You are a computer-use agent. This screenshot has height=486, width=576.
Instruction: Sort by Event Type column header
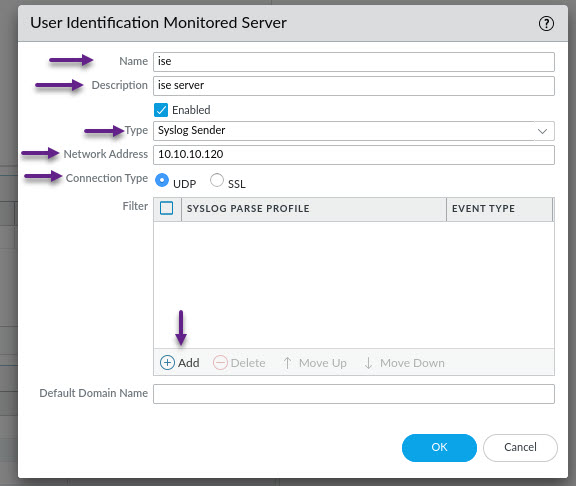click(x=500, y=209)
